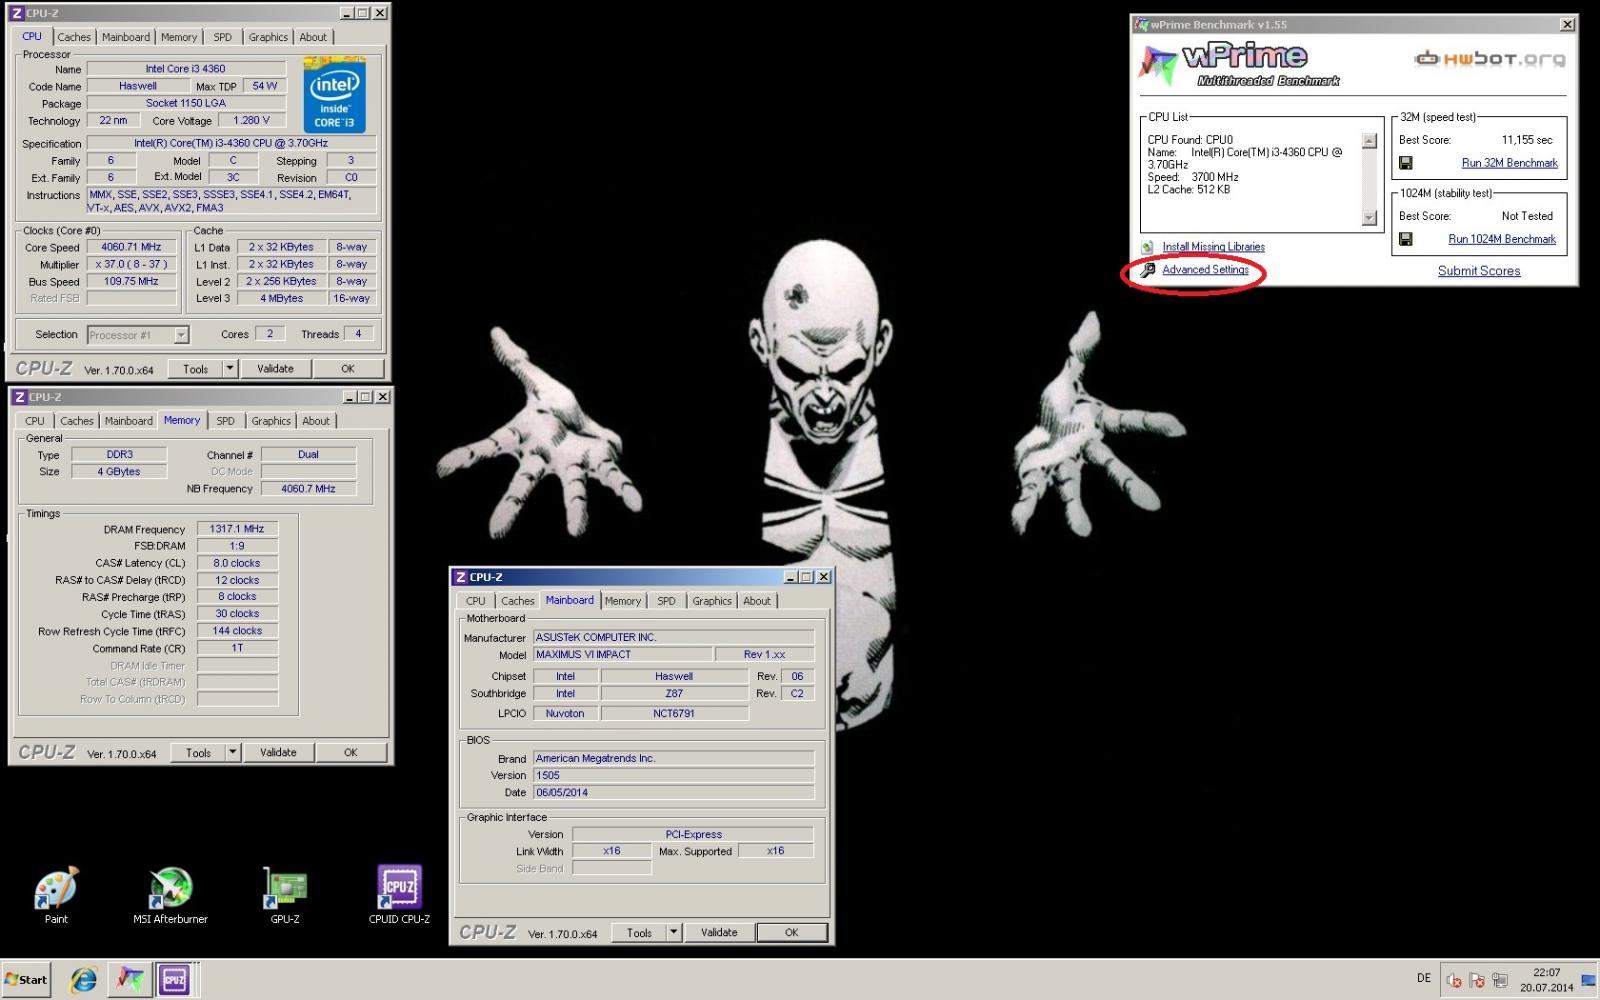Click the HWBOT.org logo in wPrime
Image resolution: width=1600 pixels, height=1000 pixels.
1489,59
